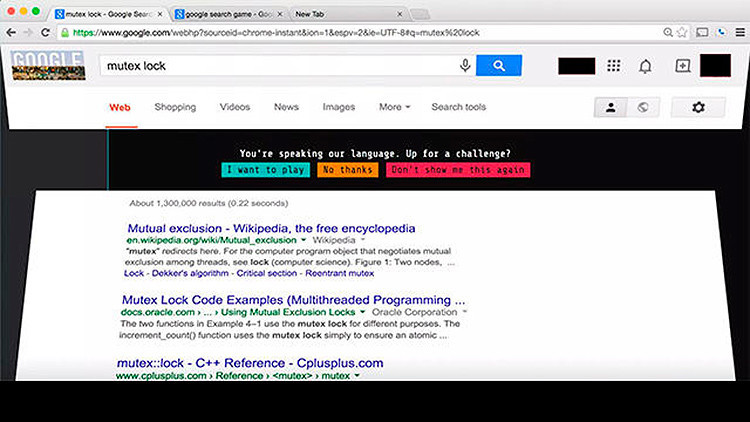The width and height of the screenshot is (750, 422).
Task: Click the share plus box icon
Action: click(683, 66)
